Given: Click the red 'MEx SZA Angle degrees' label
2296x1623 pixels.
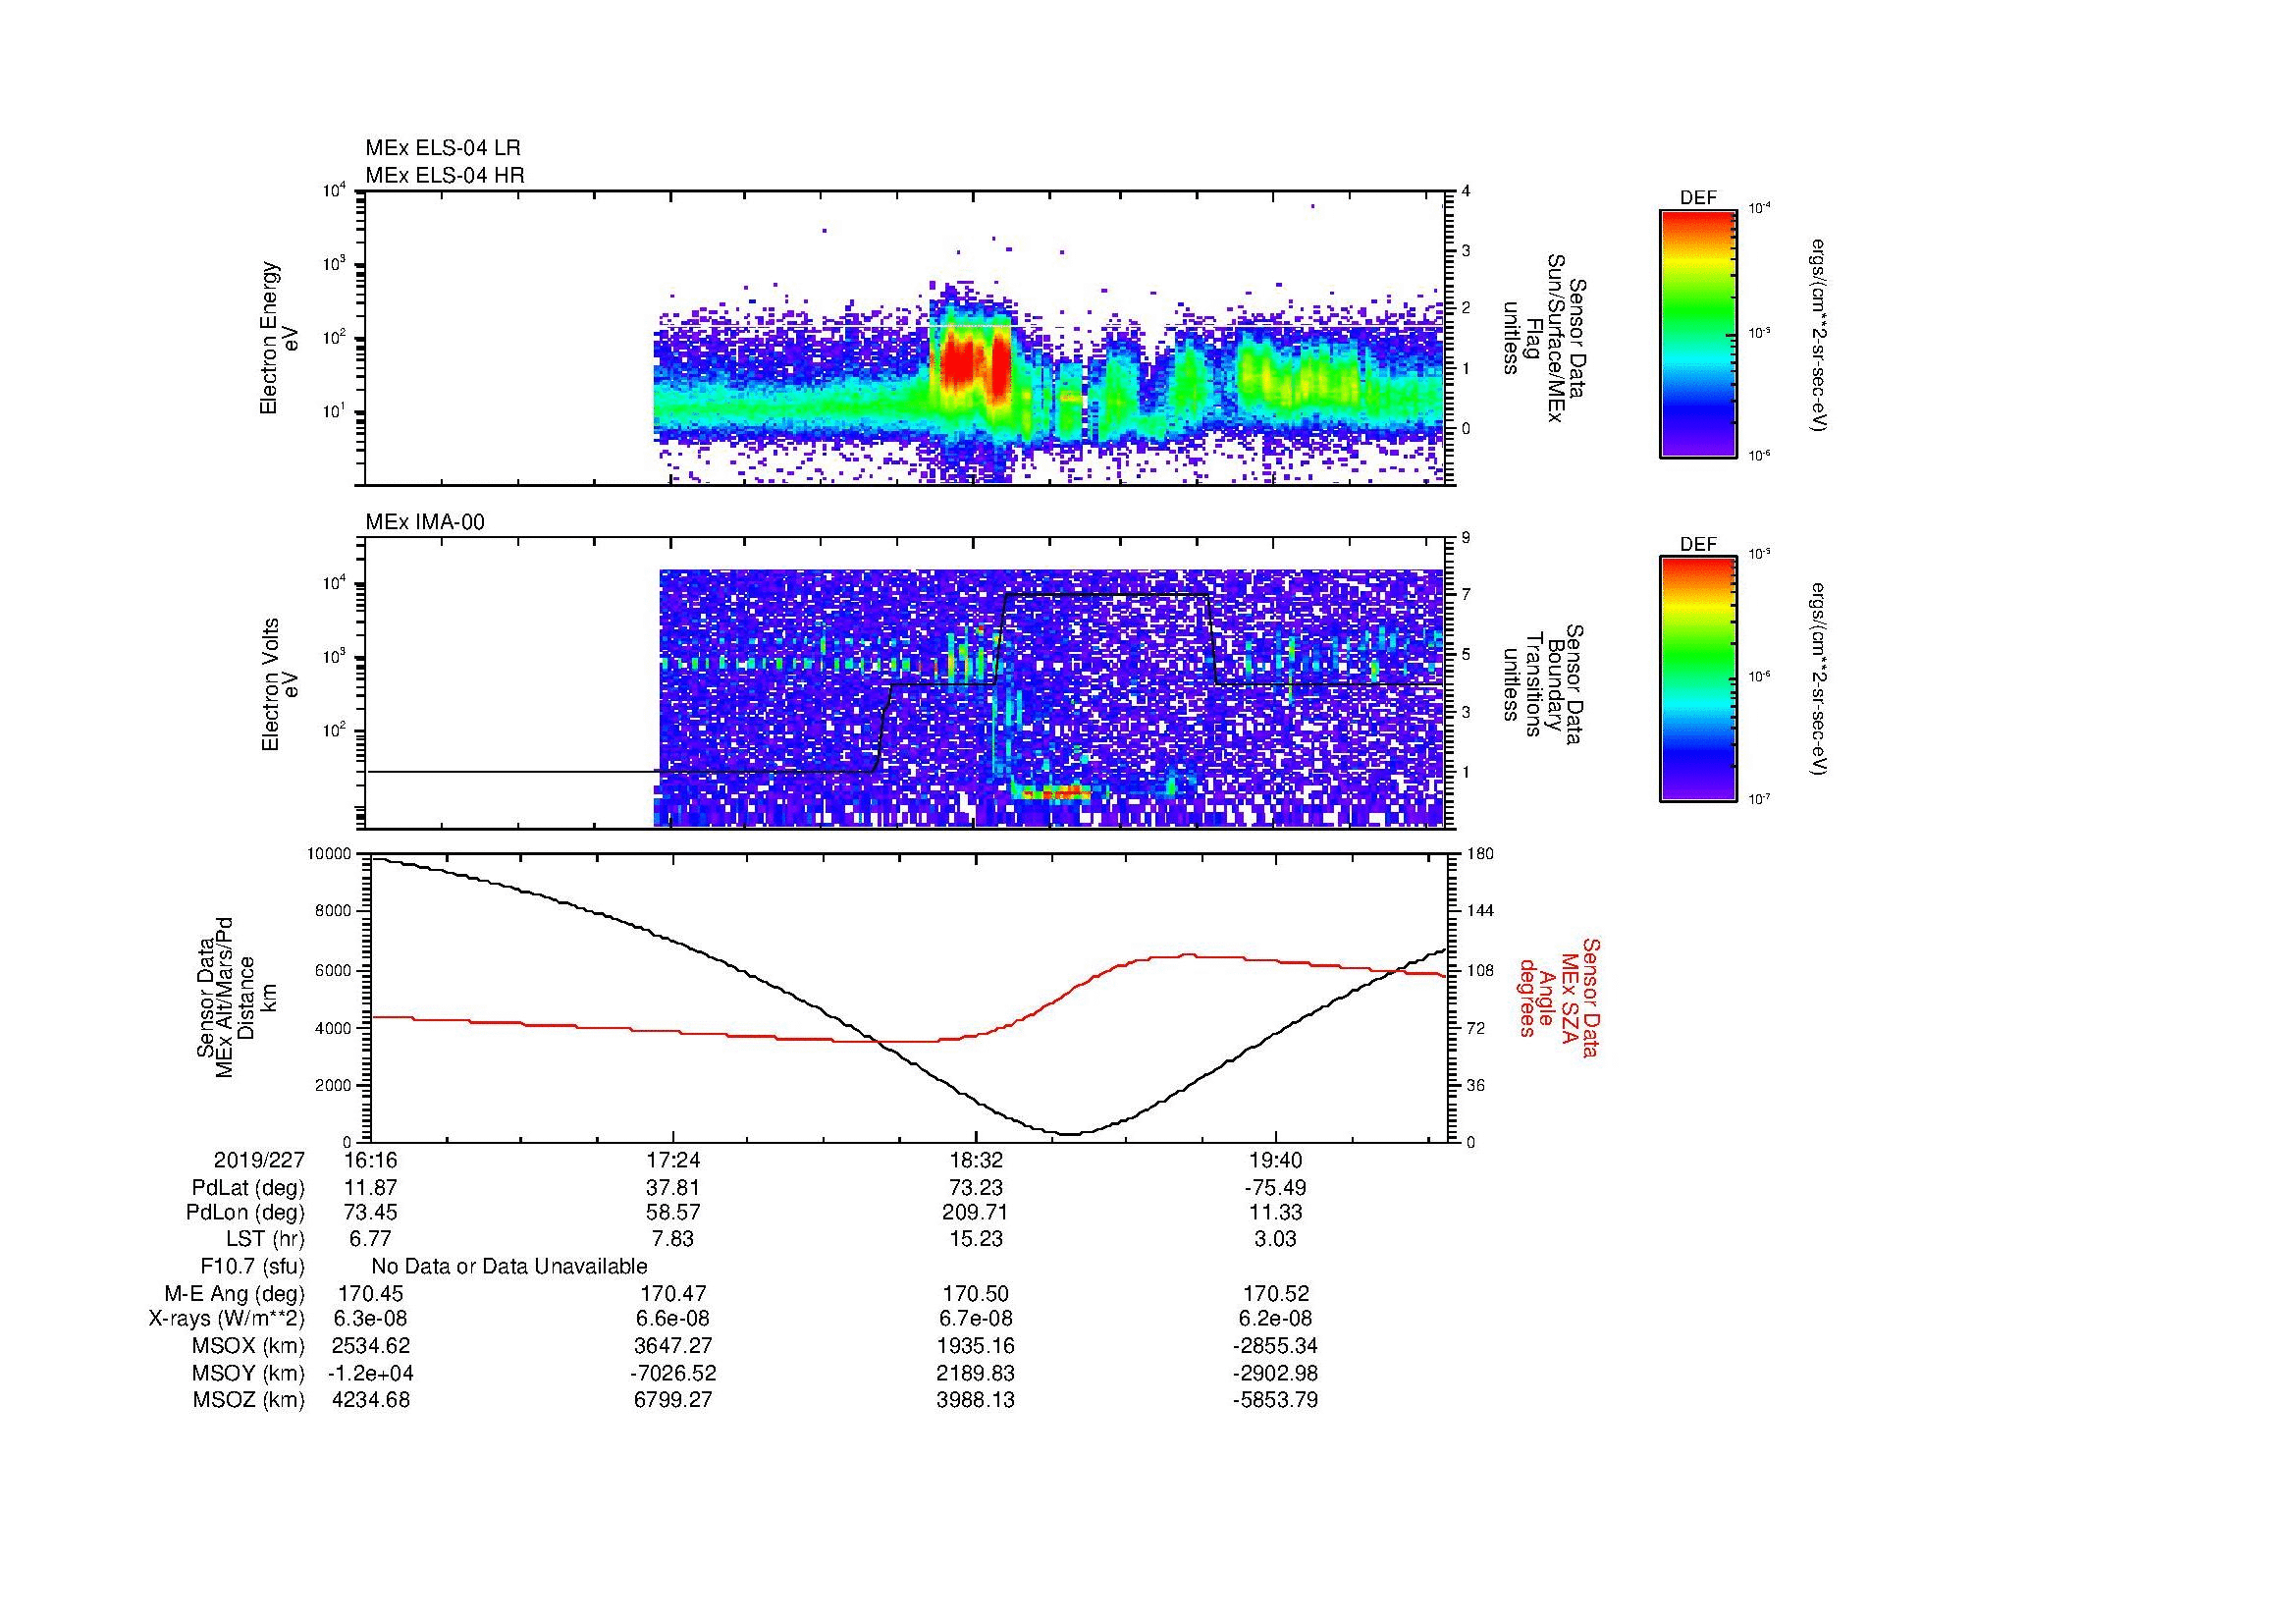Looking at the screenshot, I should point(1559,997).
